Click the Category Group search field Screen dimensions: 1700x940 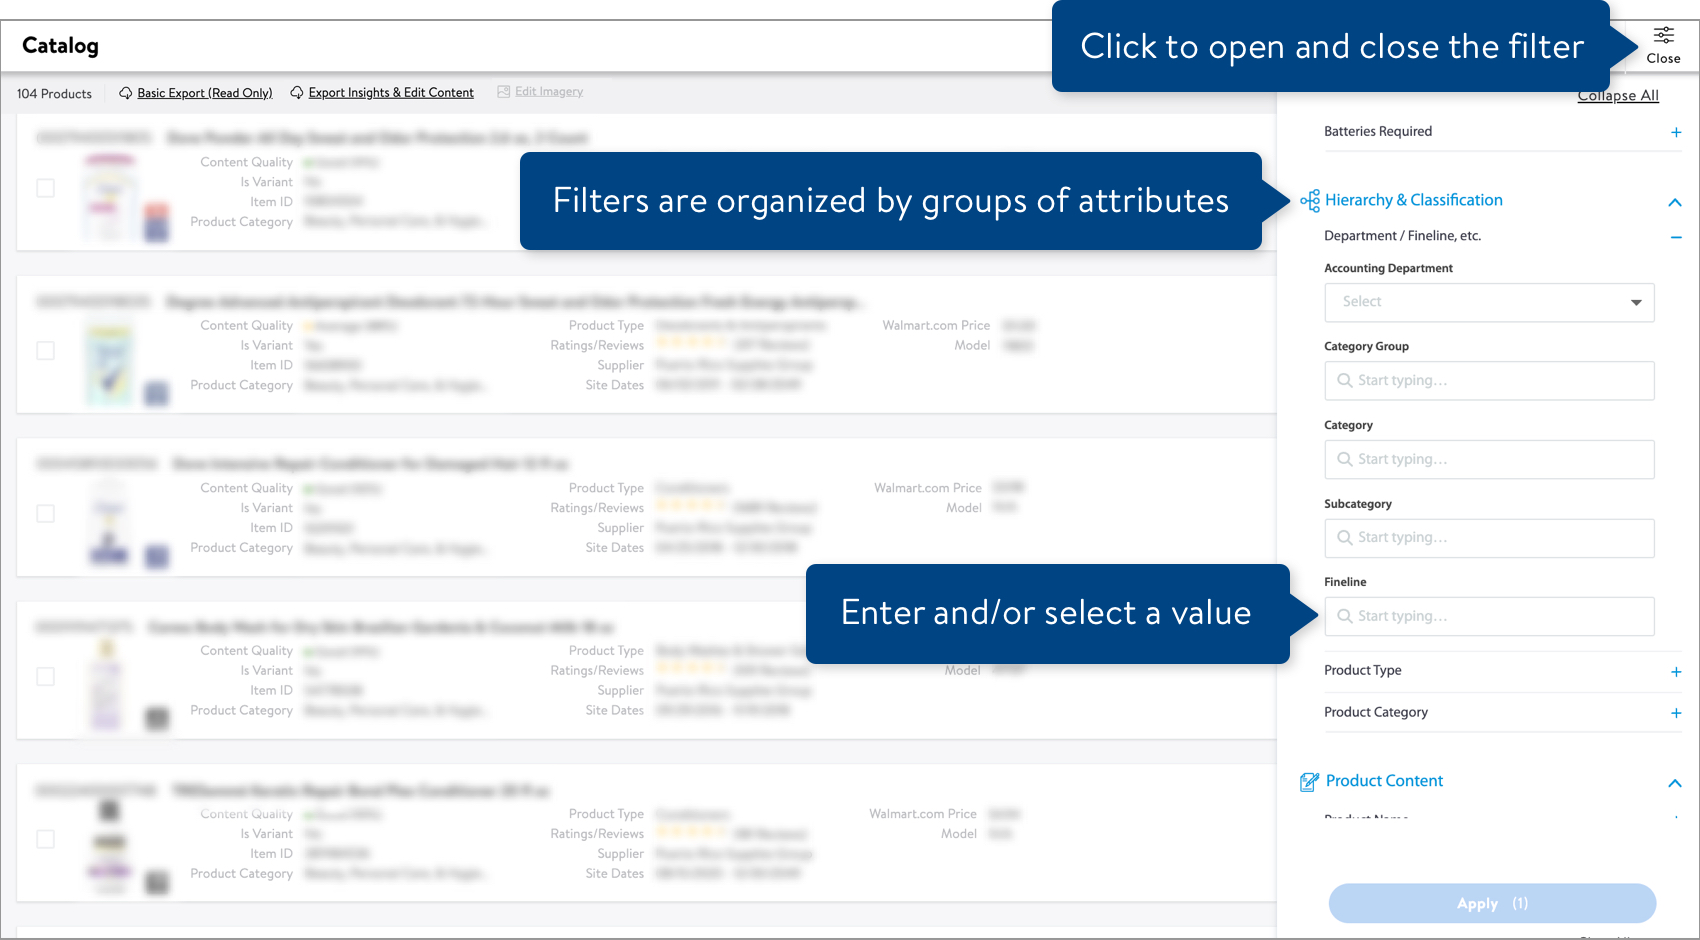[x=1489, y=381]
